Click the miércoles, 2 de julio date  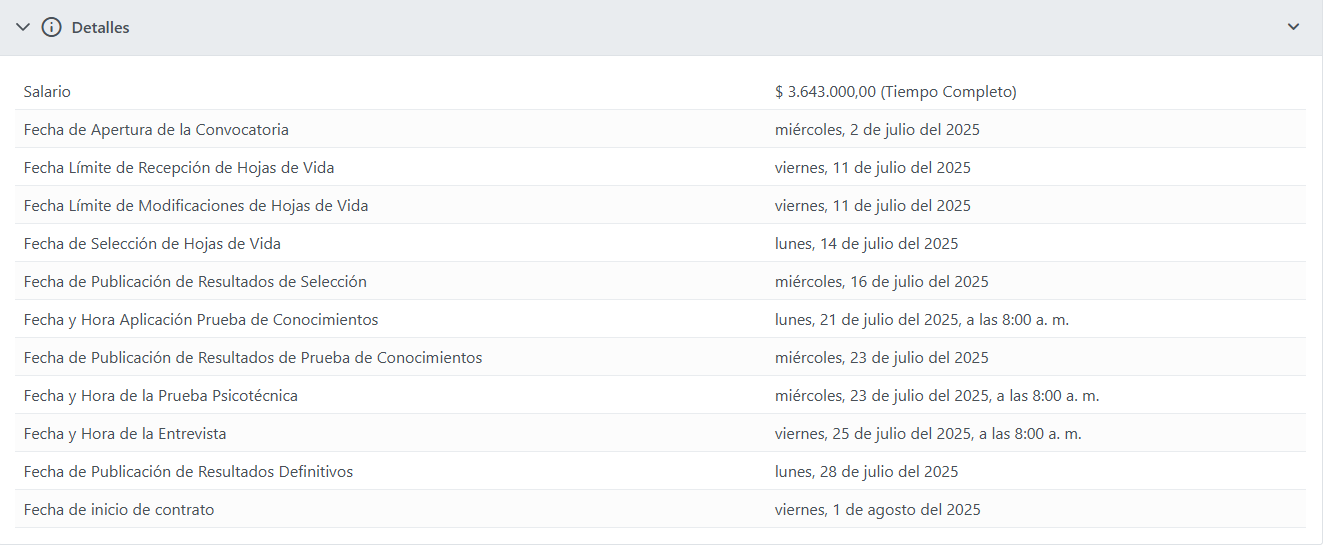(877, 130)
